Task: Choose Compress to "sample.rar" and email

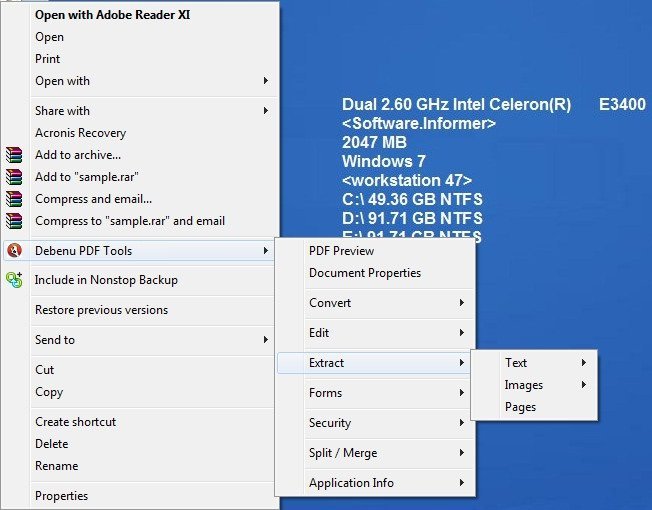Action: pos(140,221)
